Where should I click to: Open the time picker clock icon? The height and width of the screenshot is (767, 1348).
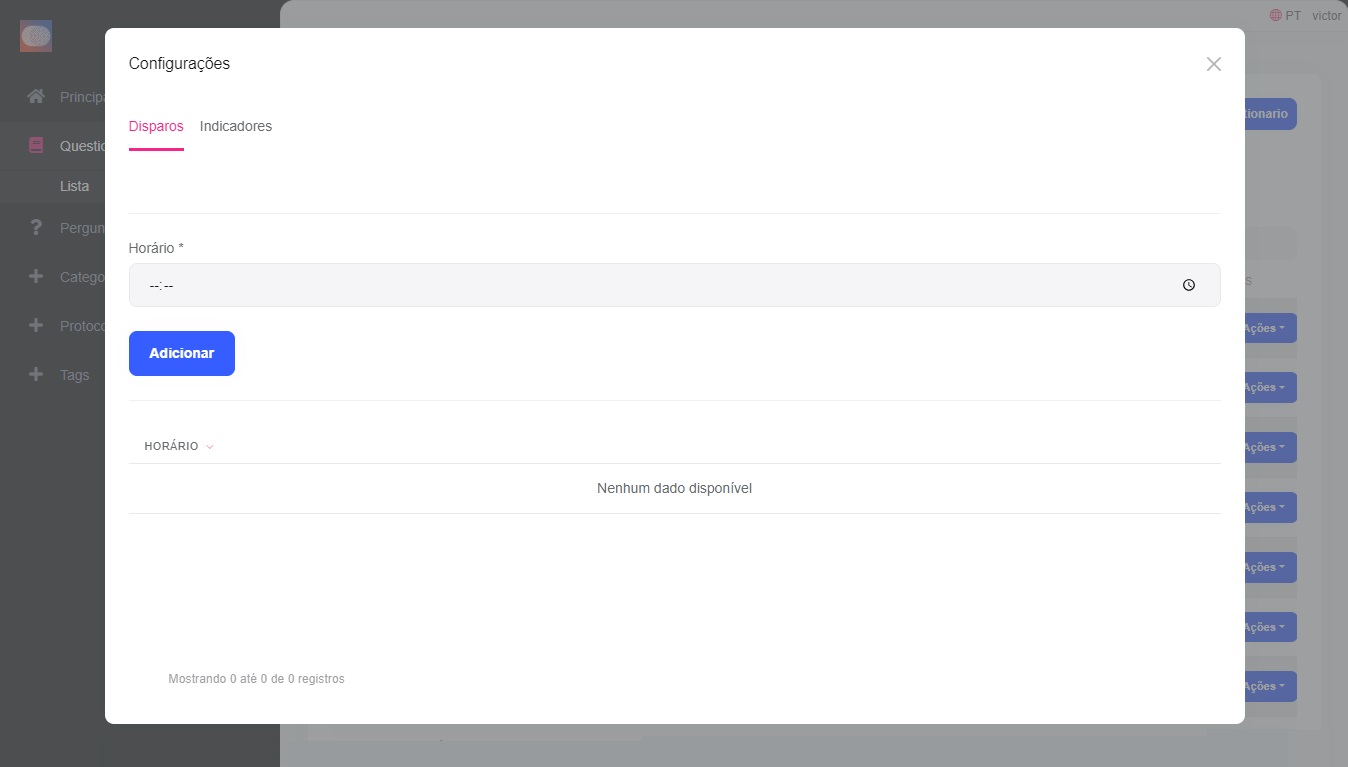pos(1188,285)
